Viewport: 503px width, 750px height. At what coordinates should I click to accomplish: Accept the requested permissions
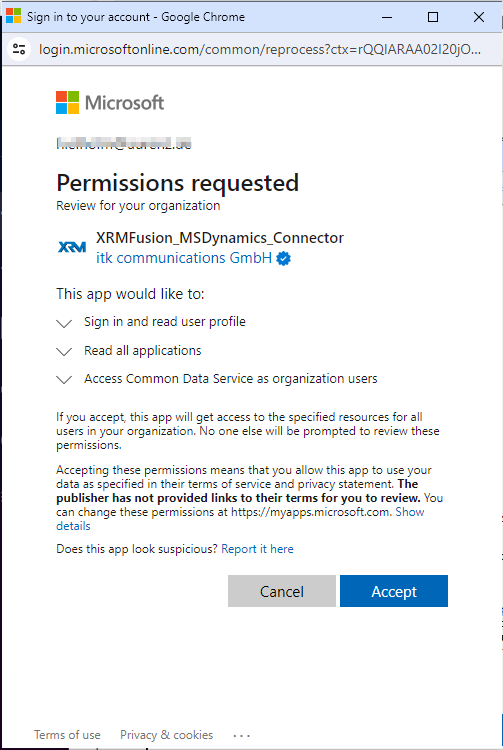pos(394,591)
